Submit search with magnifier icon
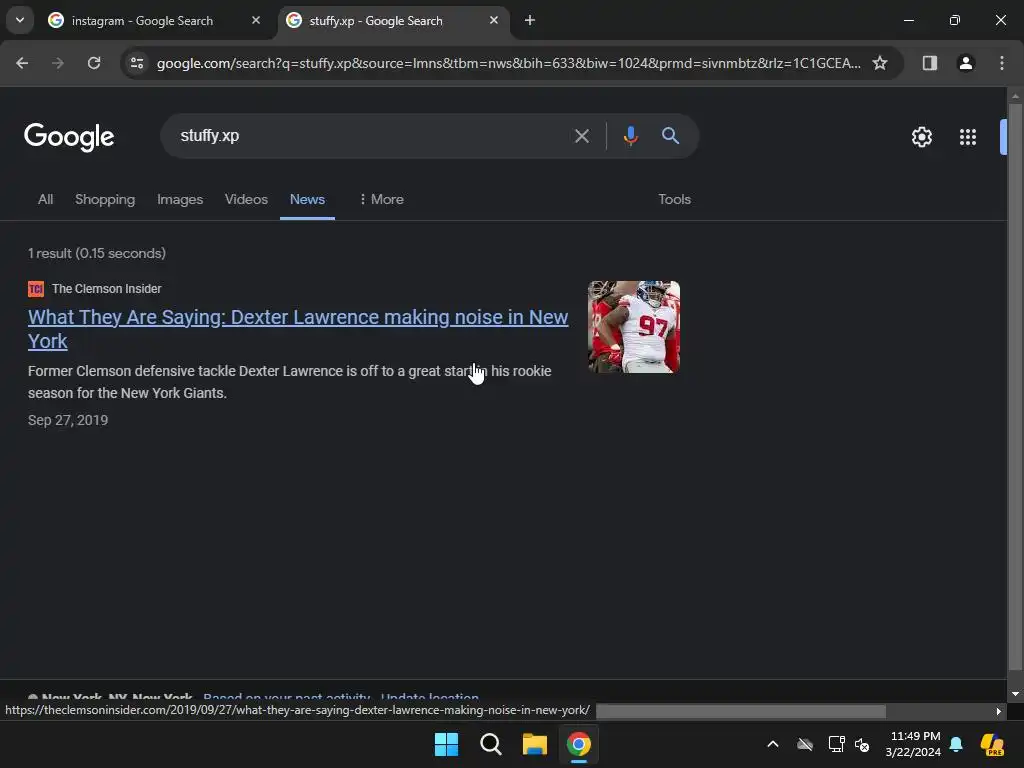 [x=670, y=136]
